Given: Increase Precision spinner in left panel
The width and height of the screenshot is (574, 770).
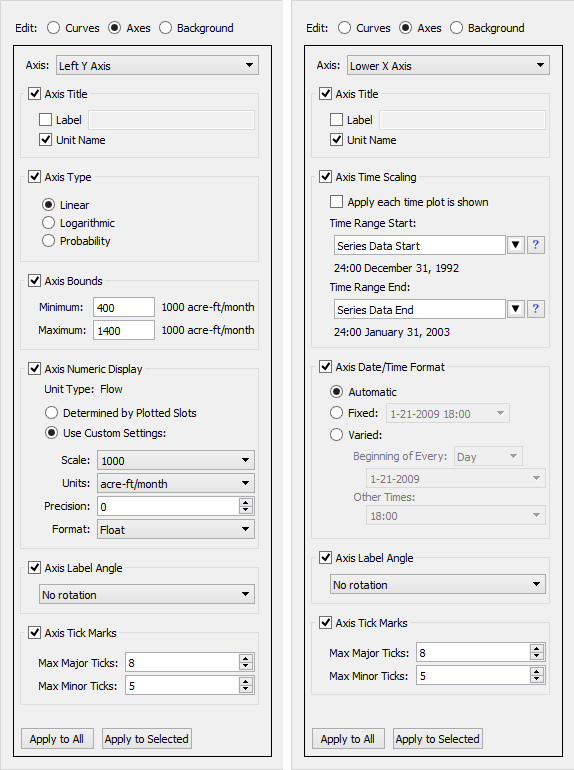Looking at the screenshot, I should tap(246, 502).
